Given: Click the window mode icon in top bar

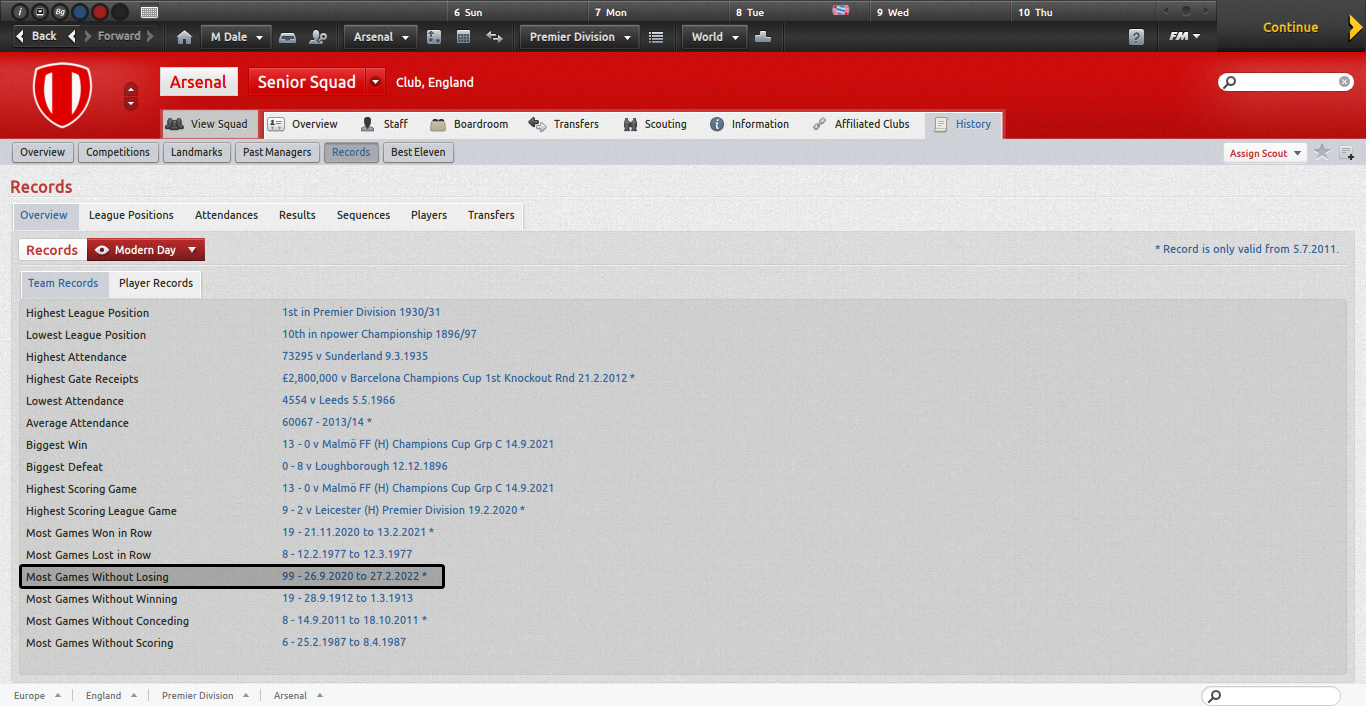Looking at the screenshot, I should tap(39, 12).
